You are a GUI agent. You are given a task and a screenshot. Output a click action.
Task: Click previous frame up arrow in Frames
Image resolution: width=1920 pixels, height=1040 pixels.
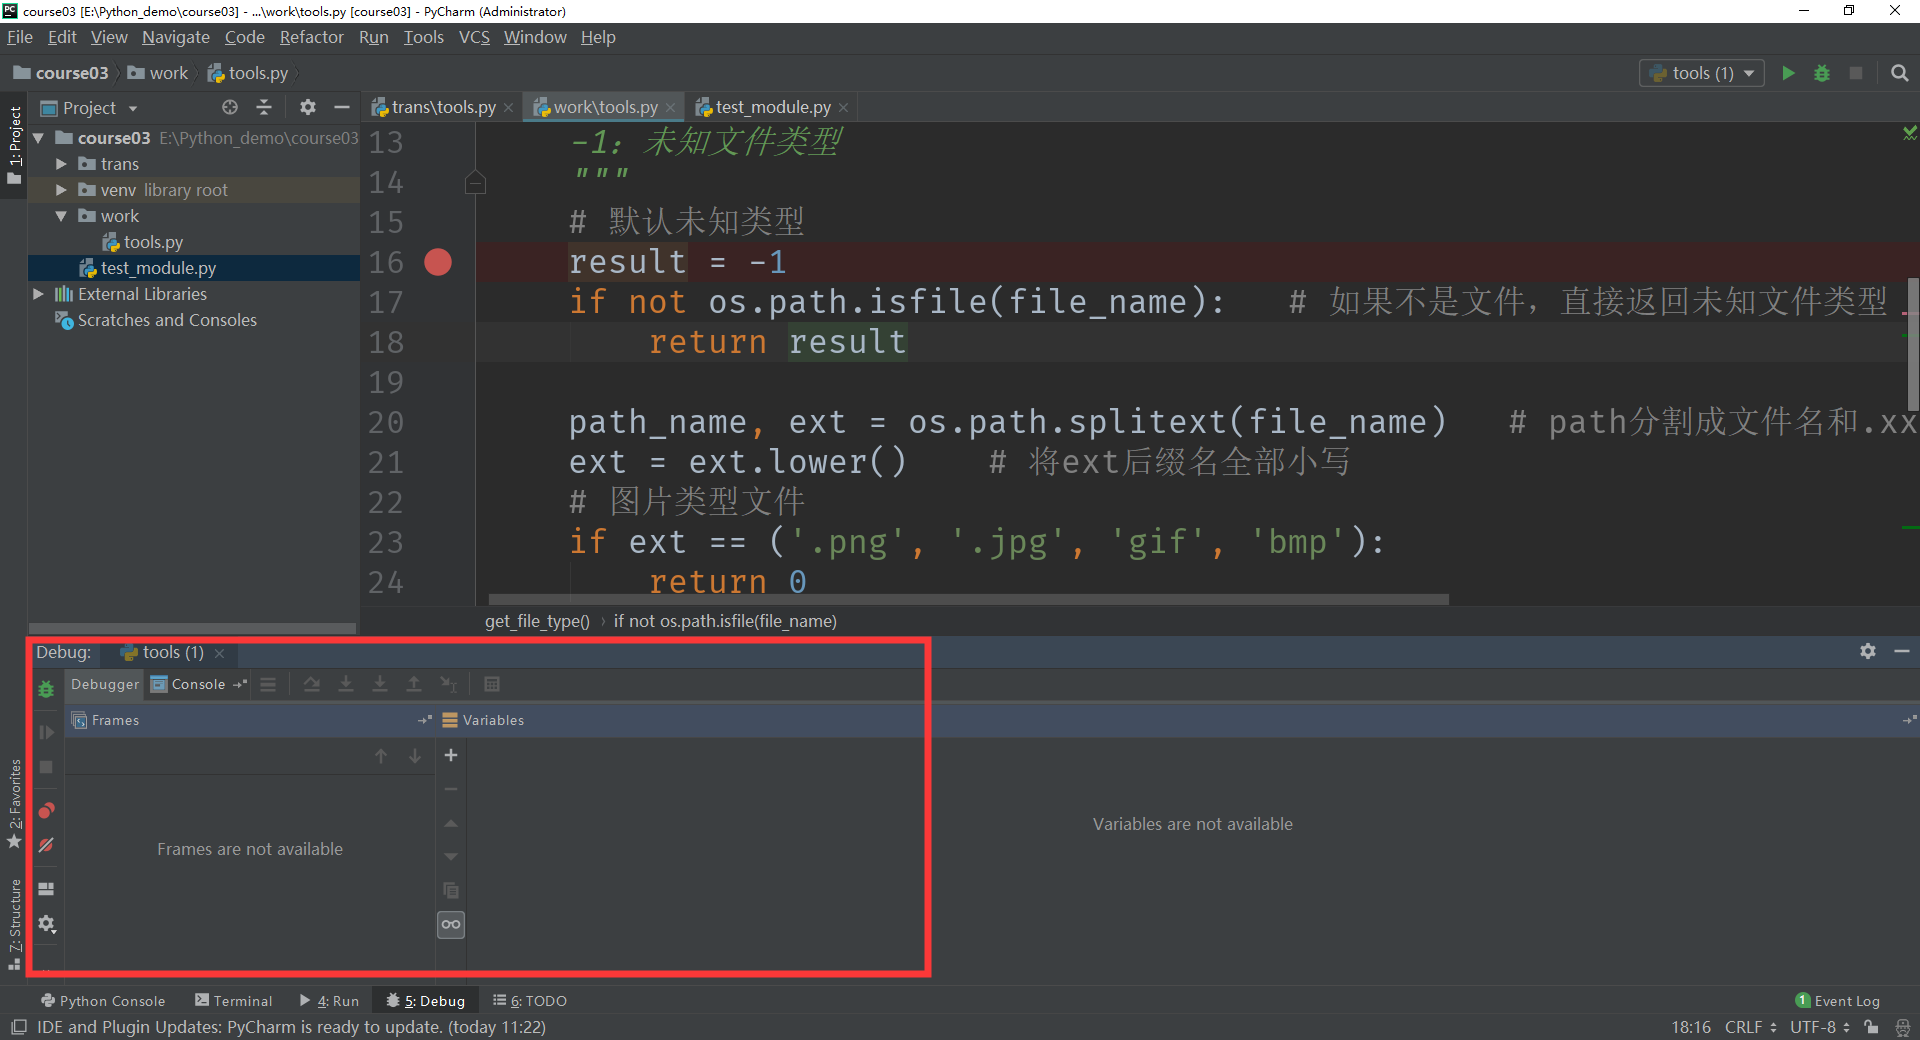click(x=381, y=756)
